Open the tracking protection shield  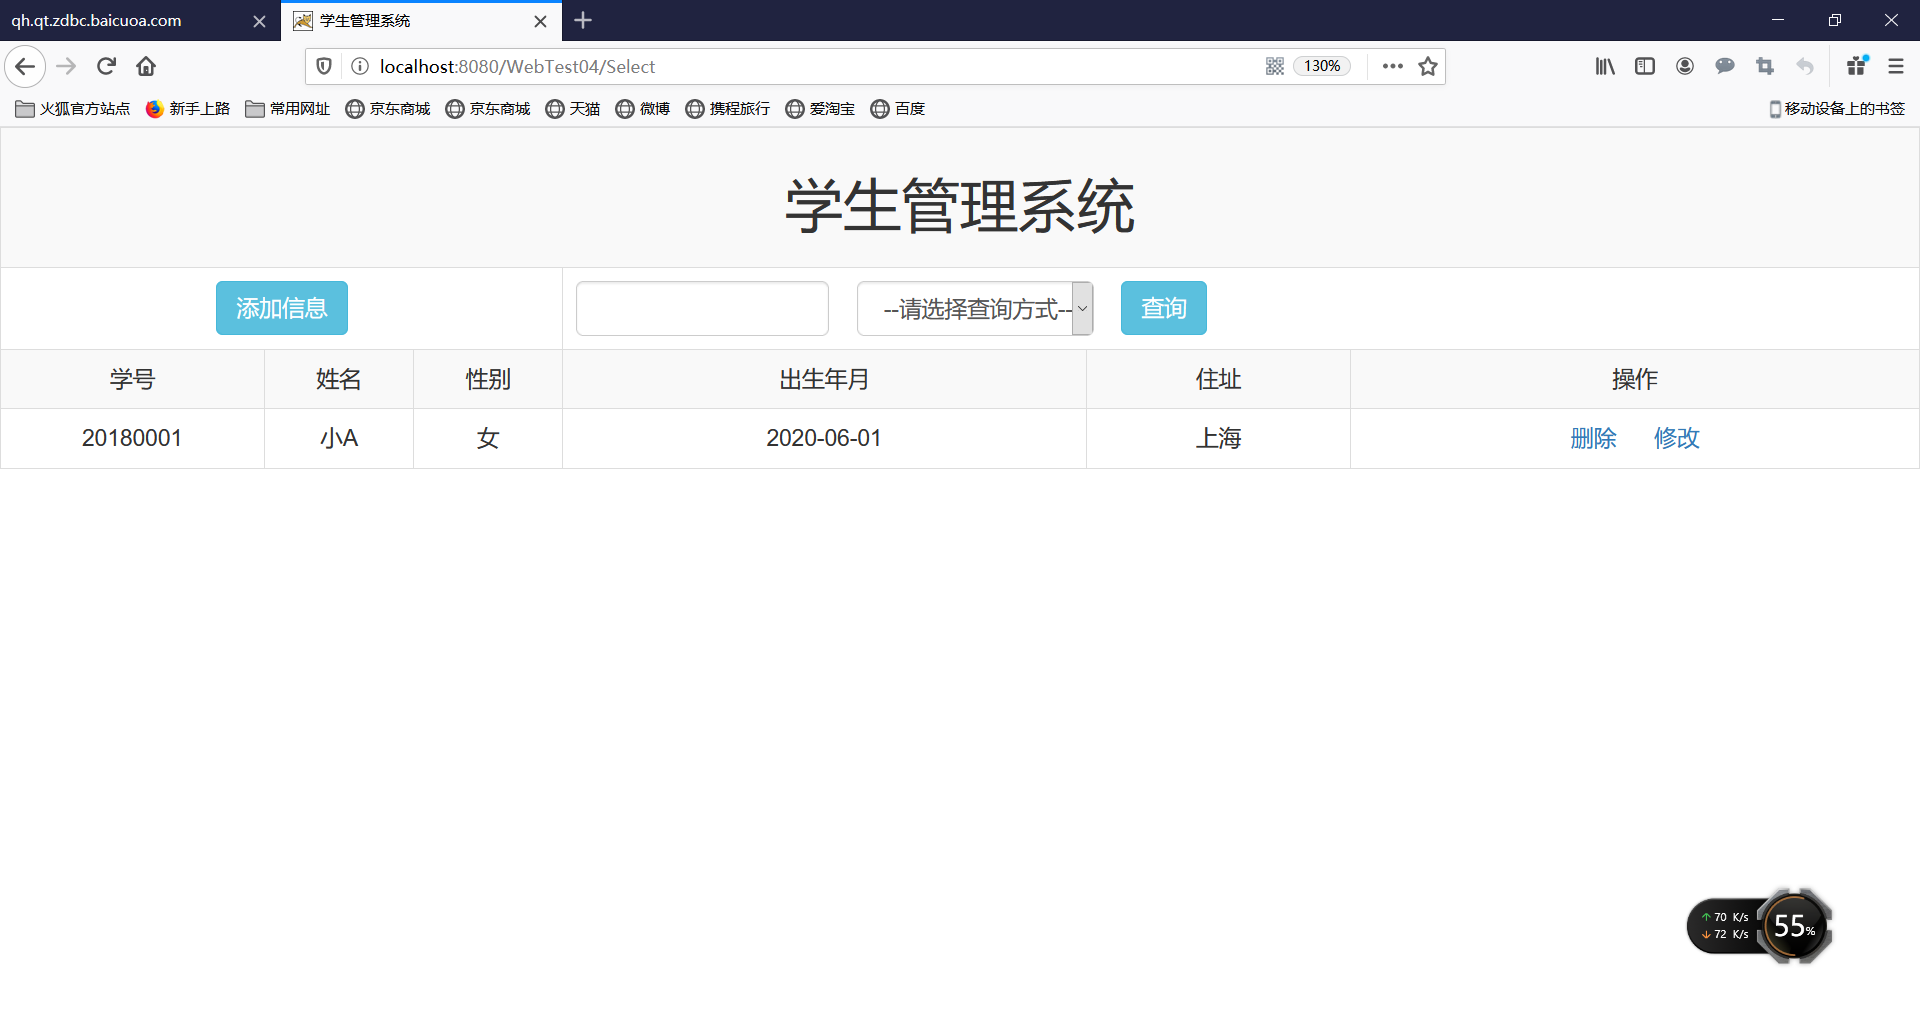coord(323,66)
